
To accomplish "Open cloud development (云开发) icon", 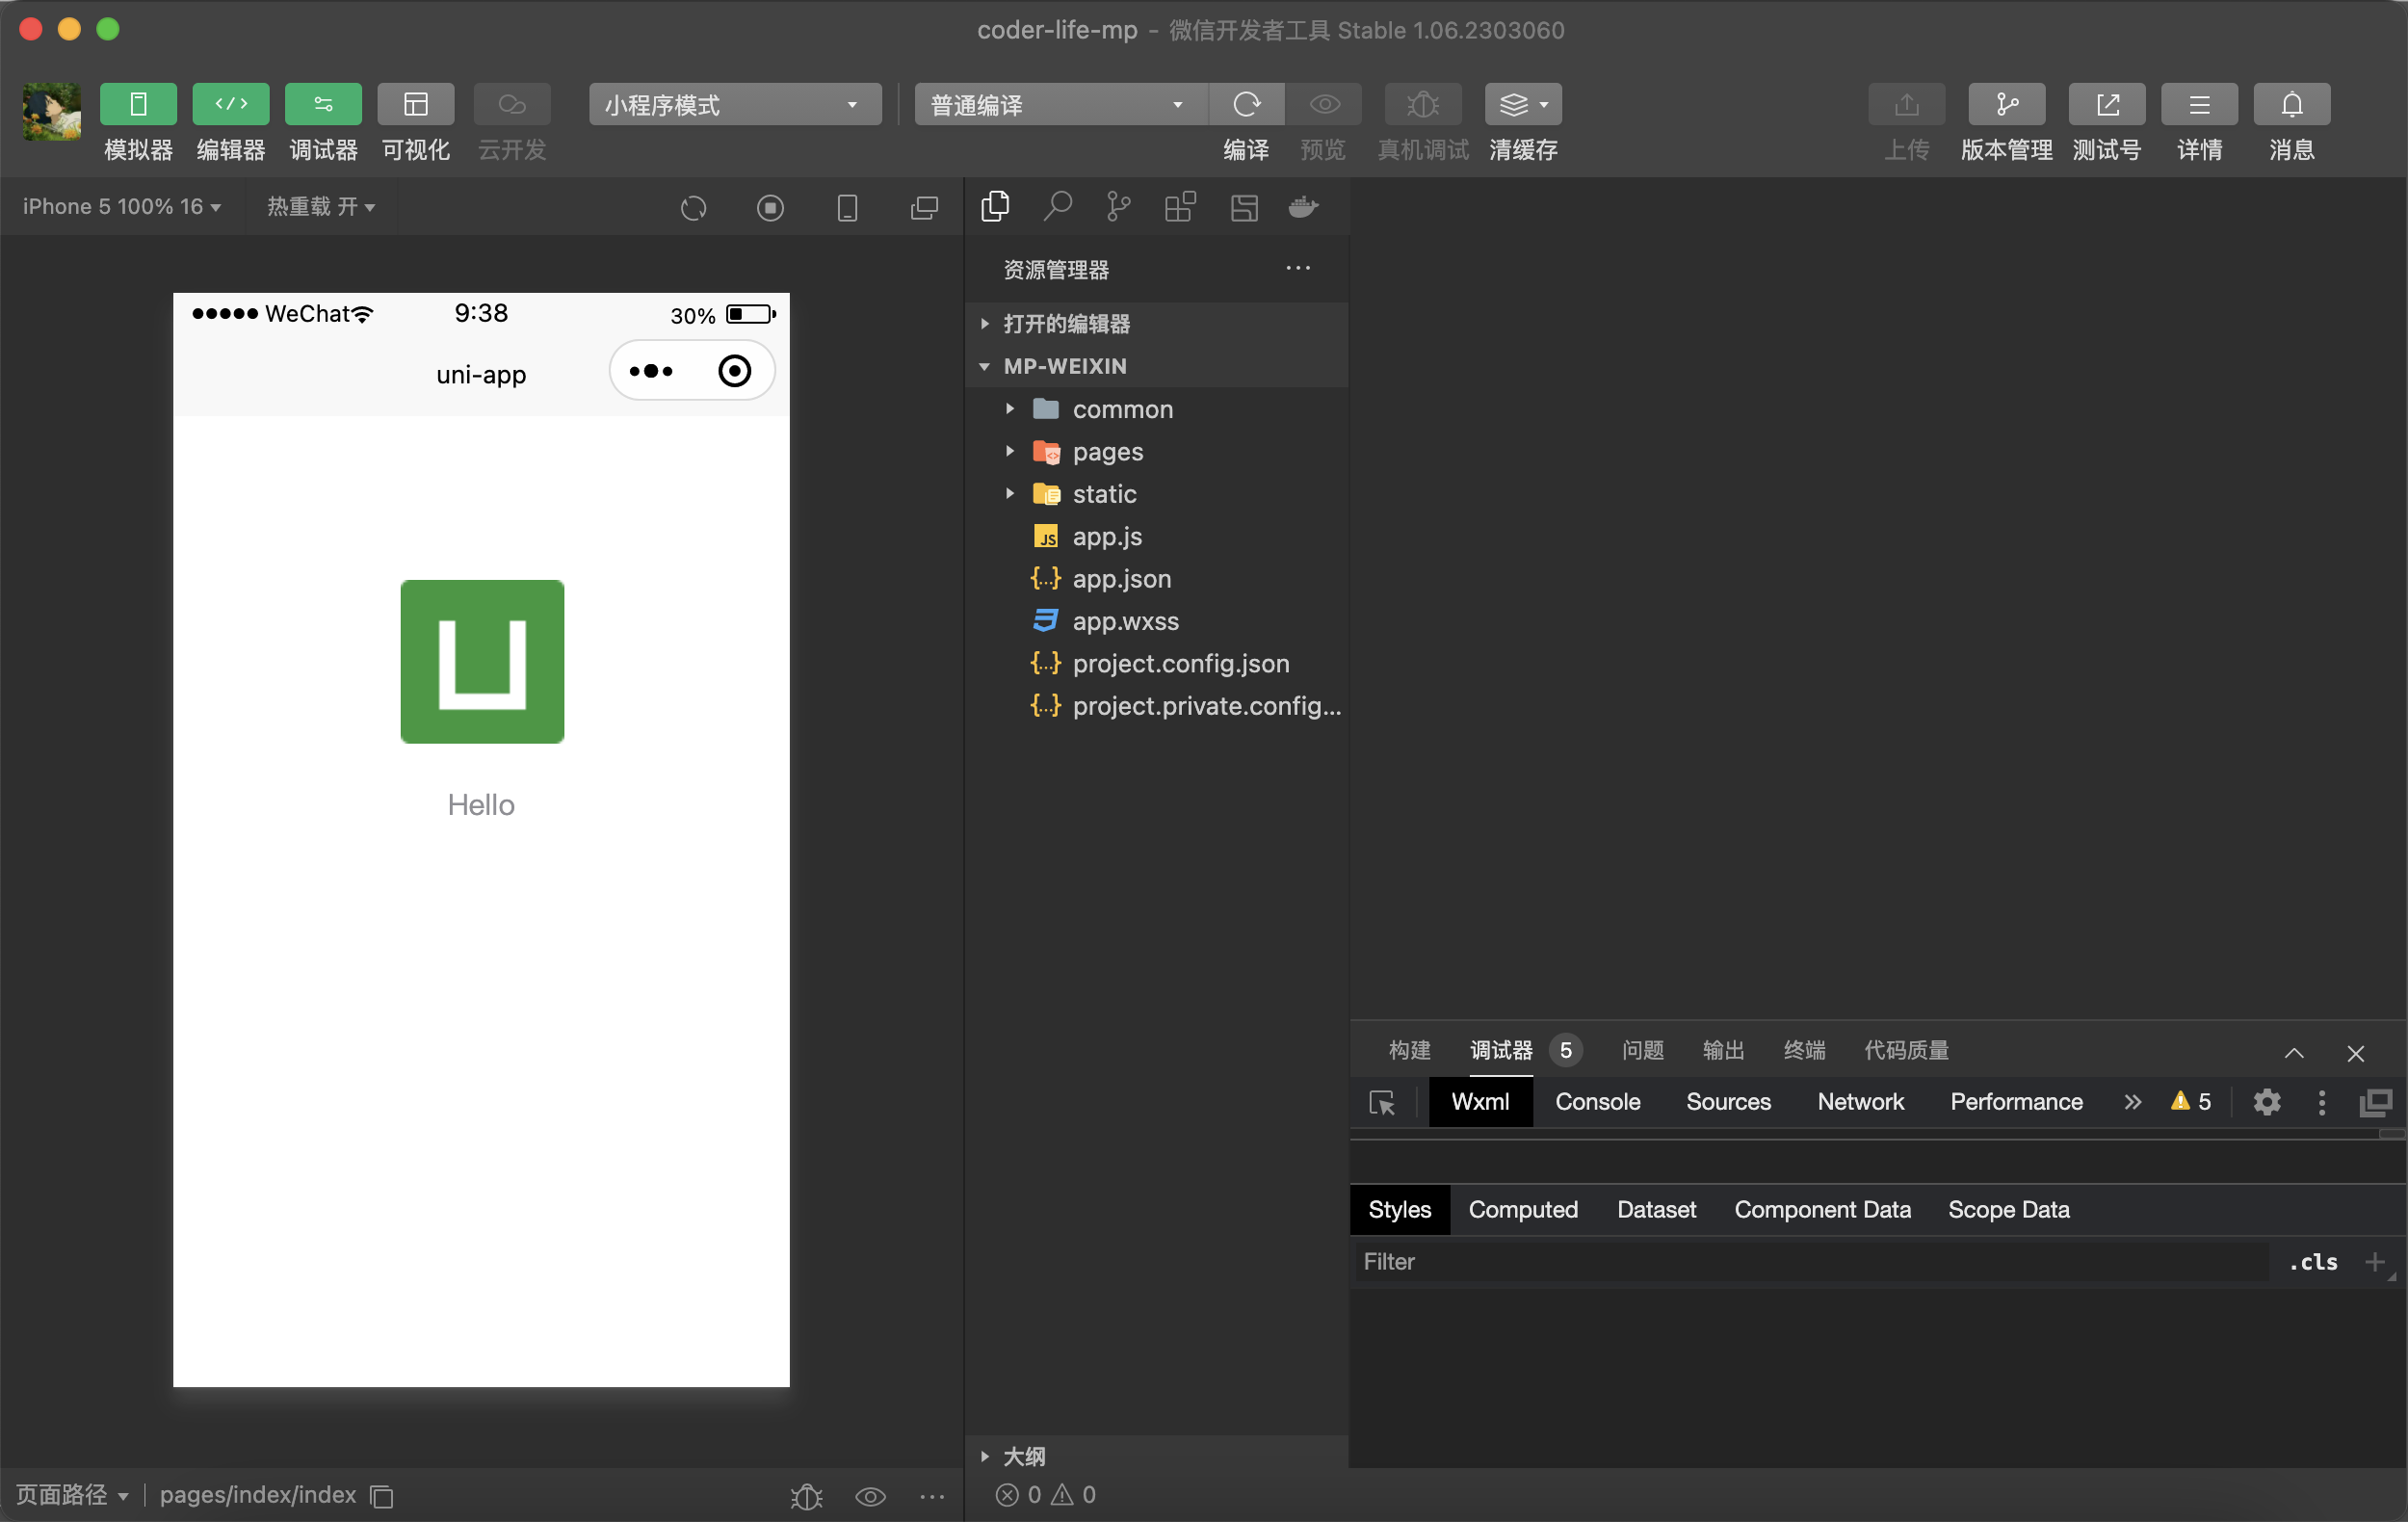I will click(512, 104).
